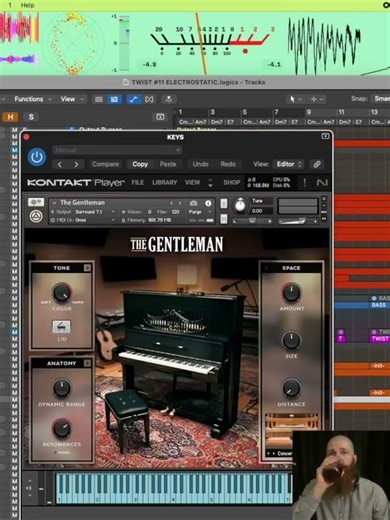The image size is (390, 520).
Task: Open the View Editor dropdown
Action: click(x=288, y=164)
